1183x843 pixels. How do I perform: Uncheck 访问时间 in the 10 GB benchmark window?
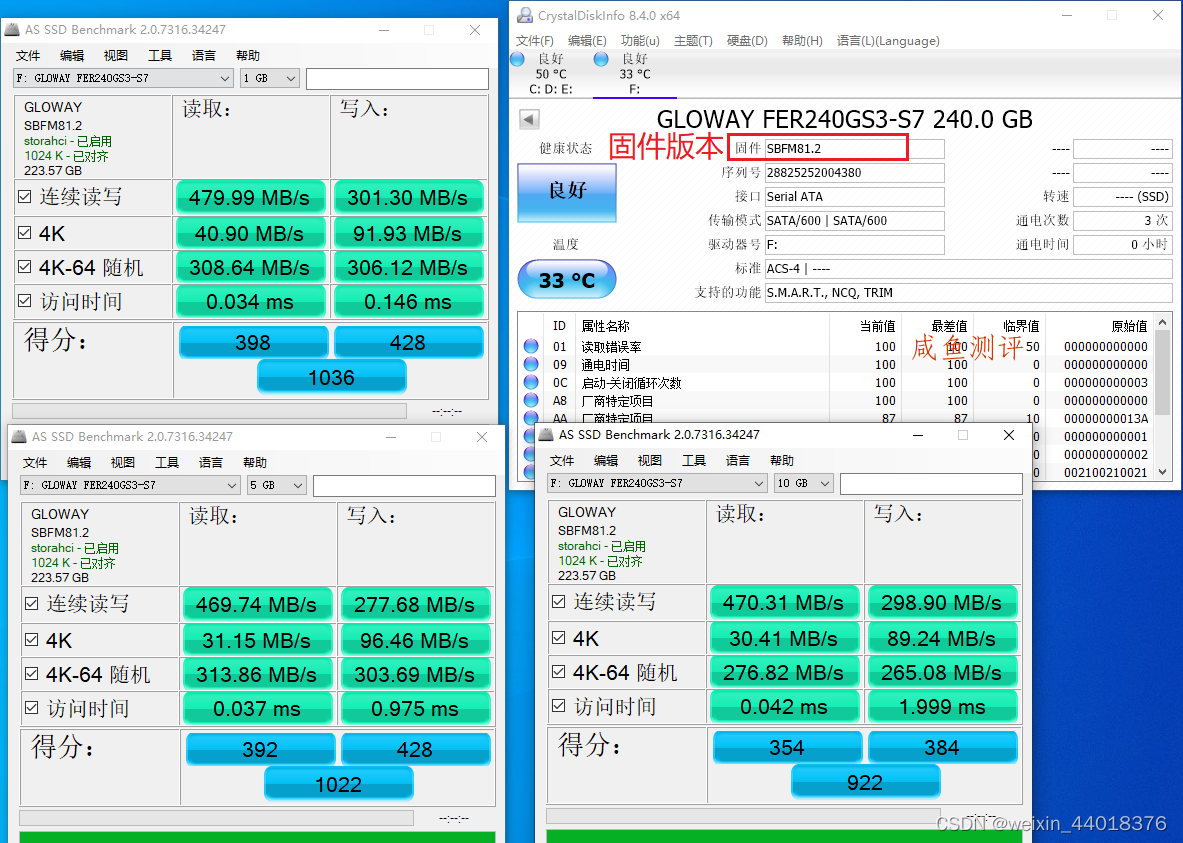[x=558, y=706]
